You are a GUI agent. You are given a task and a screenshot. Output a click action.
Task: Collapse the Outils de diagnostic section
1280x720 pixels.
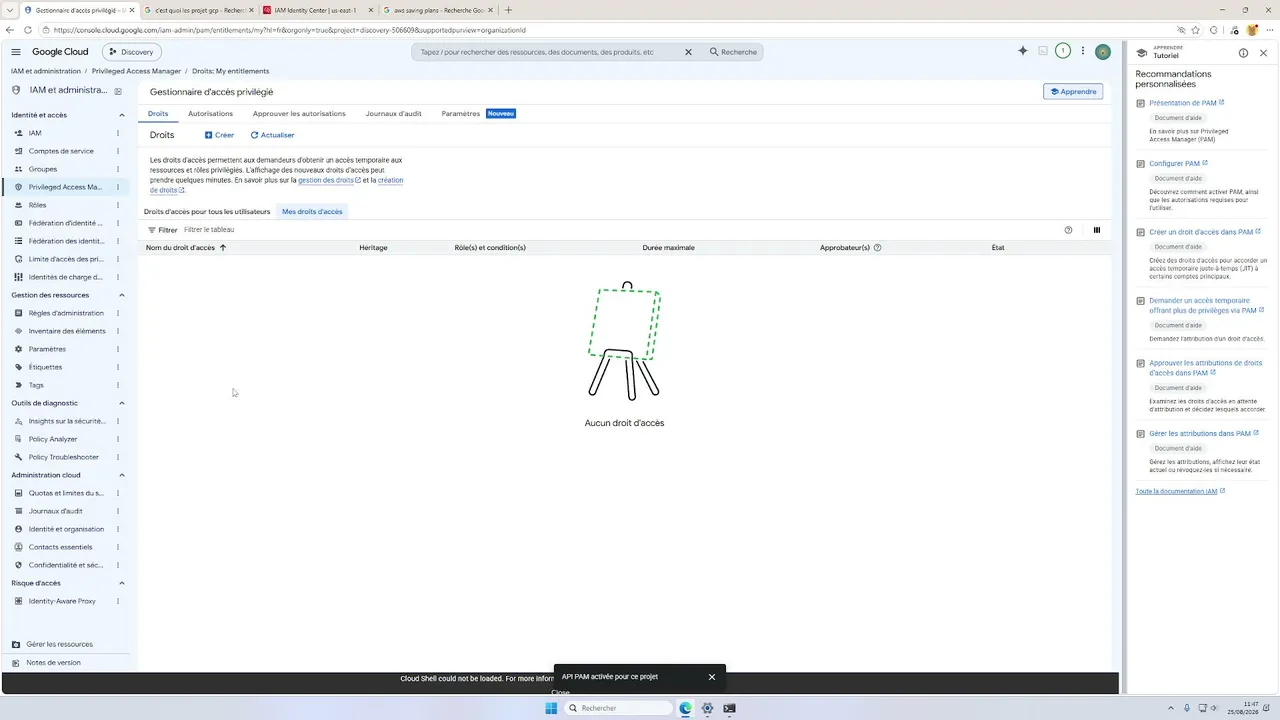click(122, 403)
